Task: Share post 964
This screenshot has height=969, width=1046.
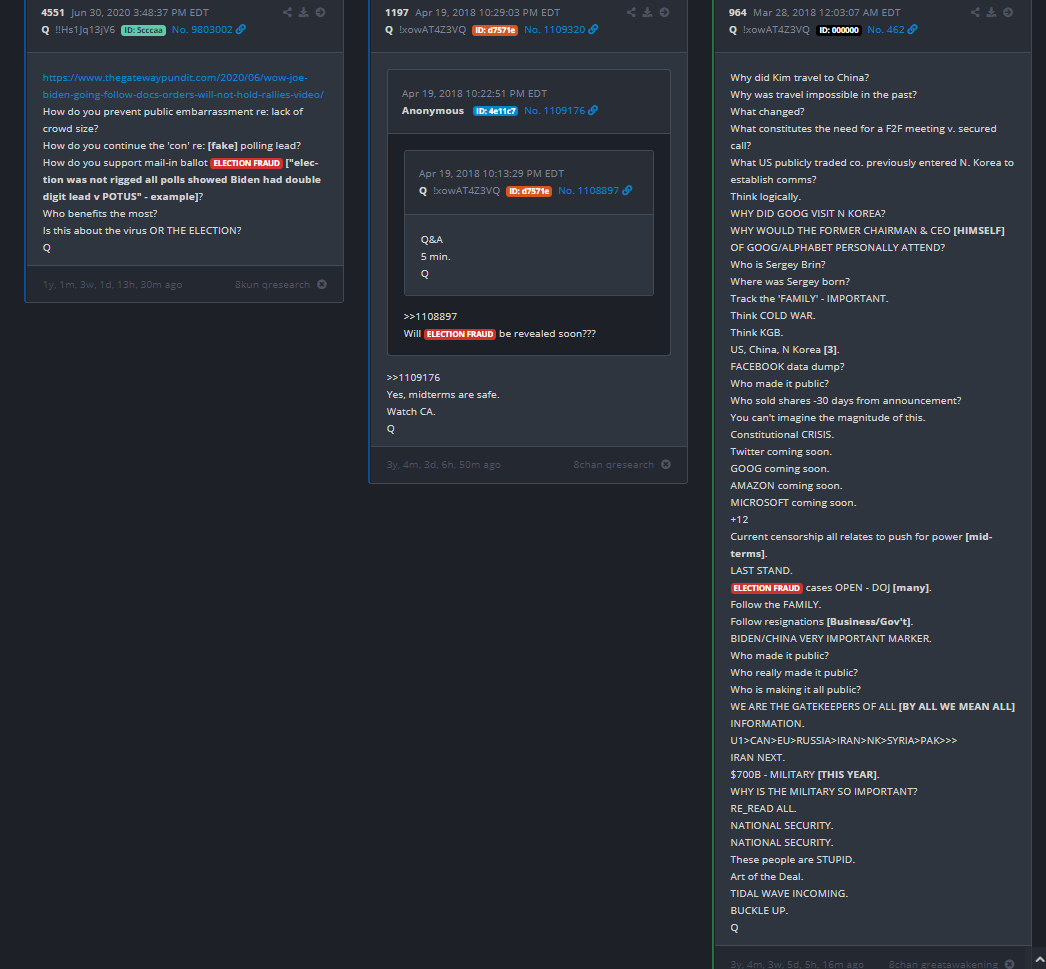Action: coord(975,12)
